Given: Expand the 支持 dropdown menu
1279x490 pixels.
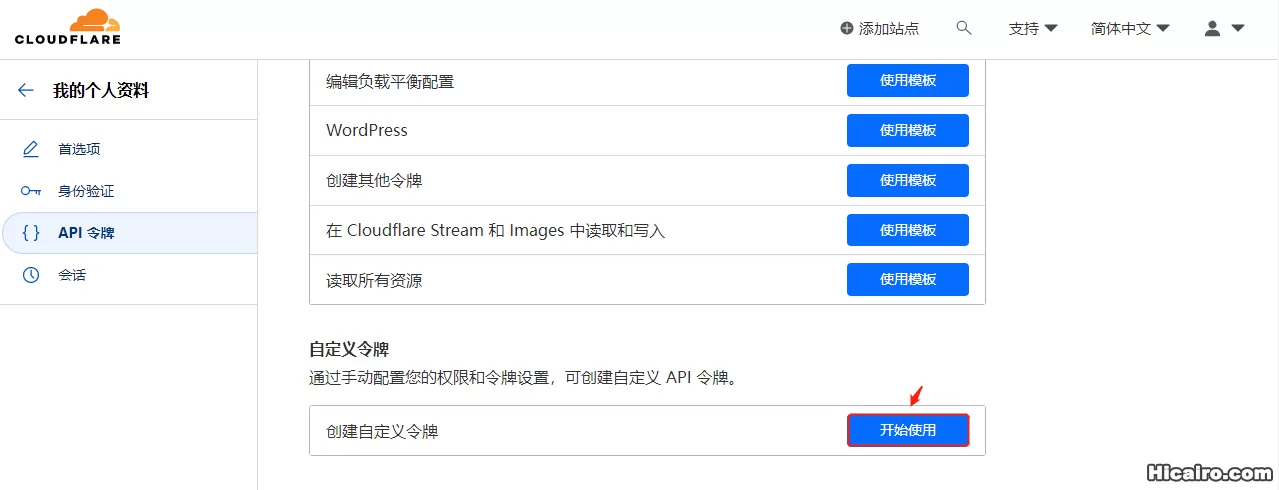Looking at the screenshot, I should point(1033,29).
